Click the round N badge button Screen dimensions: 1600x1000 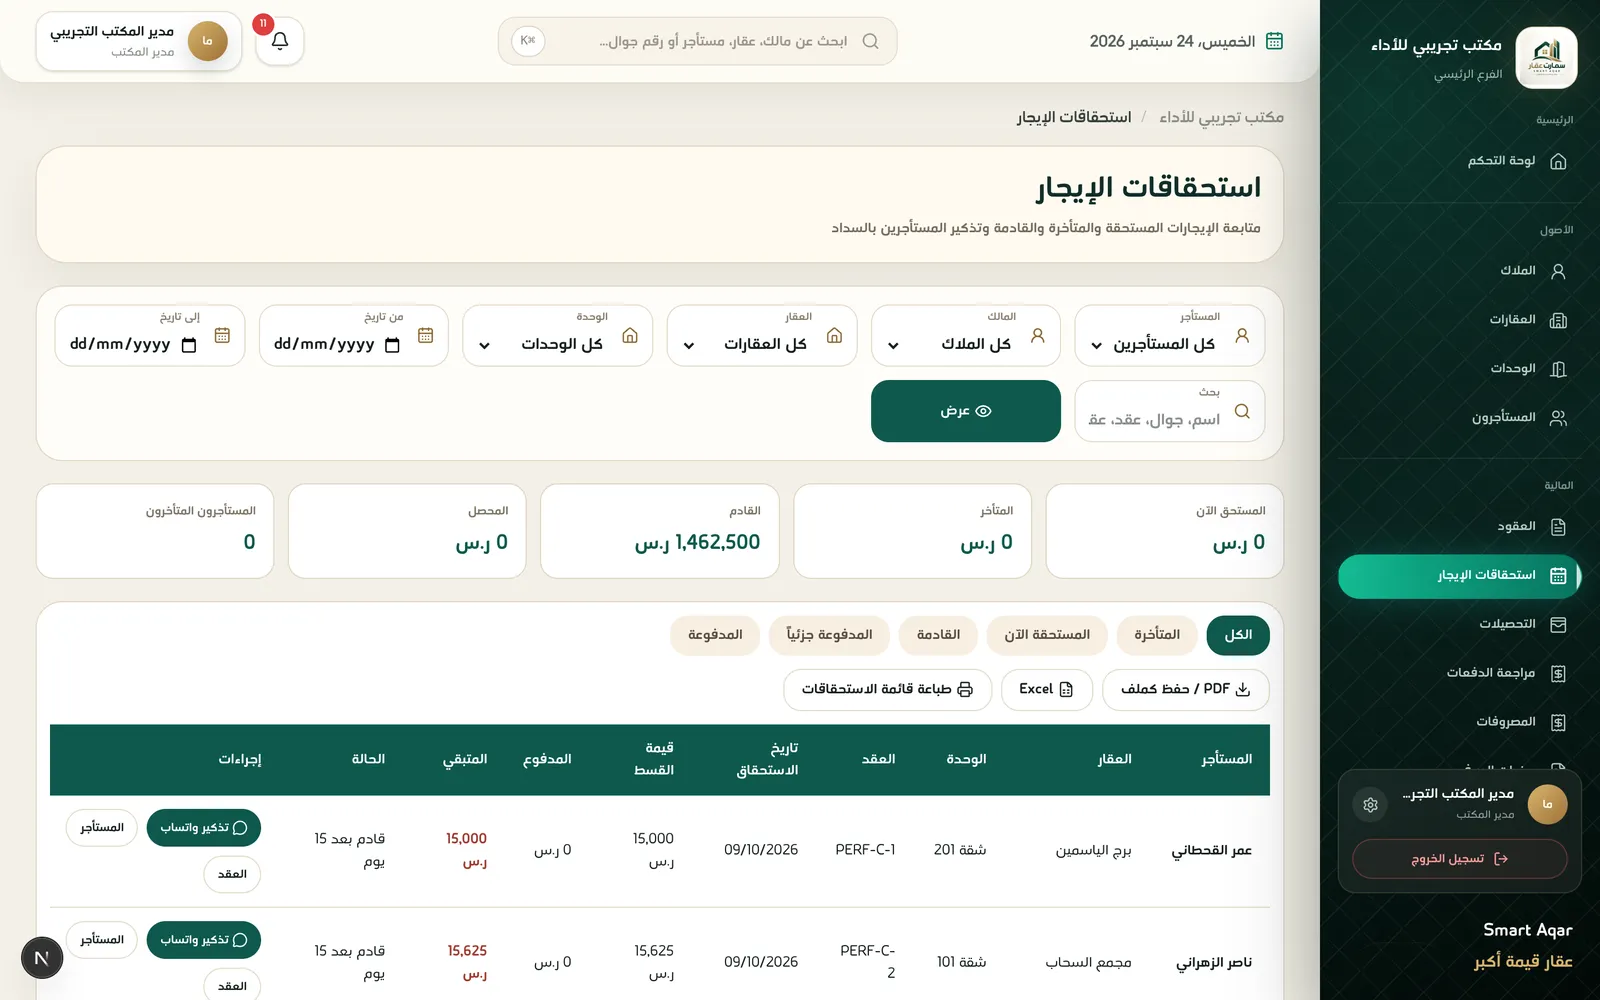[42, 958]
